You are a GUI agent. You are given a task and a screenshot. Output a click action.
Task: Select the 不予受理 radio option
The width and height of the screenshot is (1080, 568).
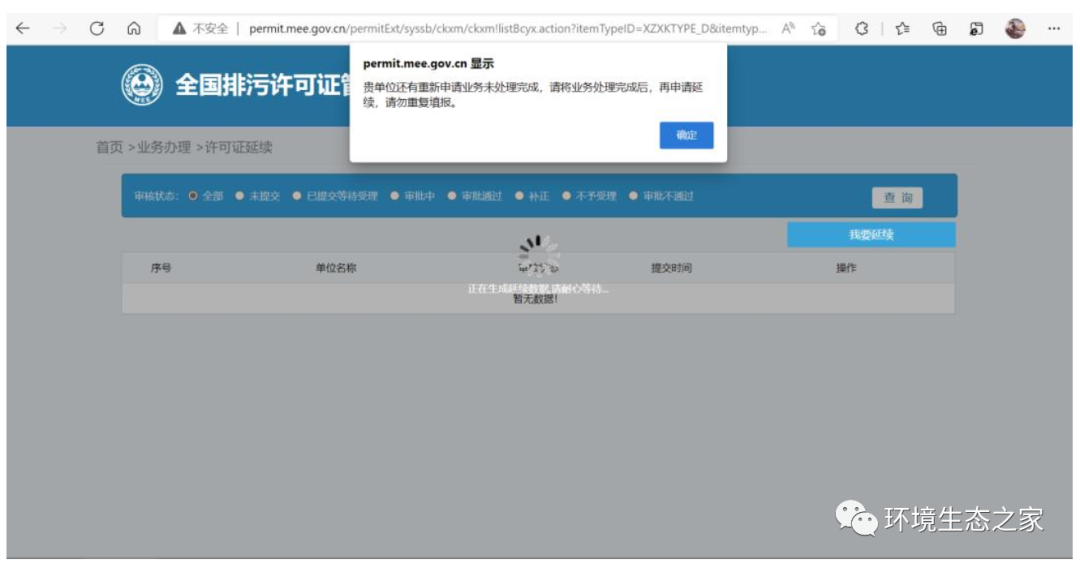(566, 196)
